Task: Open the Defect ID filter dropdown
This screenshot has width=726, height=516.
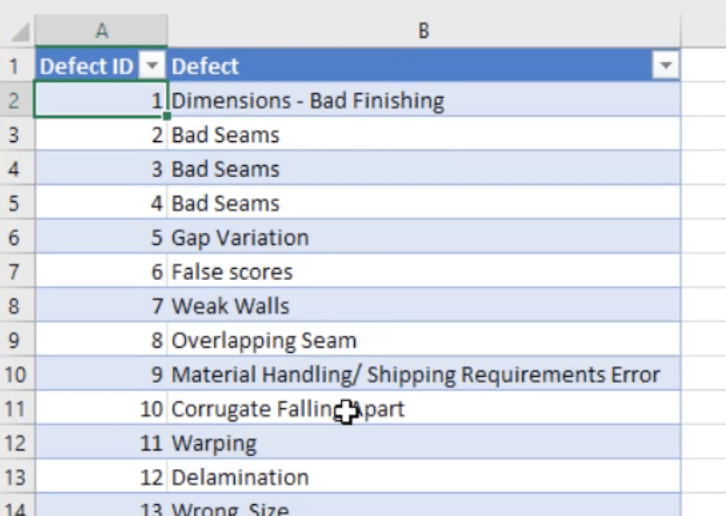Action: [x=152, y=66]
